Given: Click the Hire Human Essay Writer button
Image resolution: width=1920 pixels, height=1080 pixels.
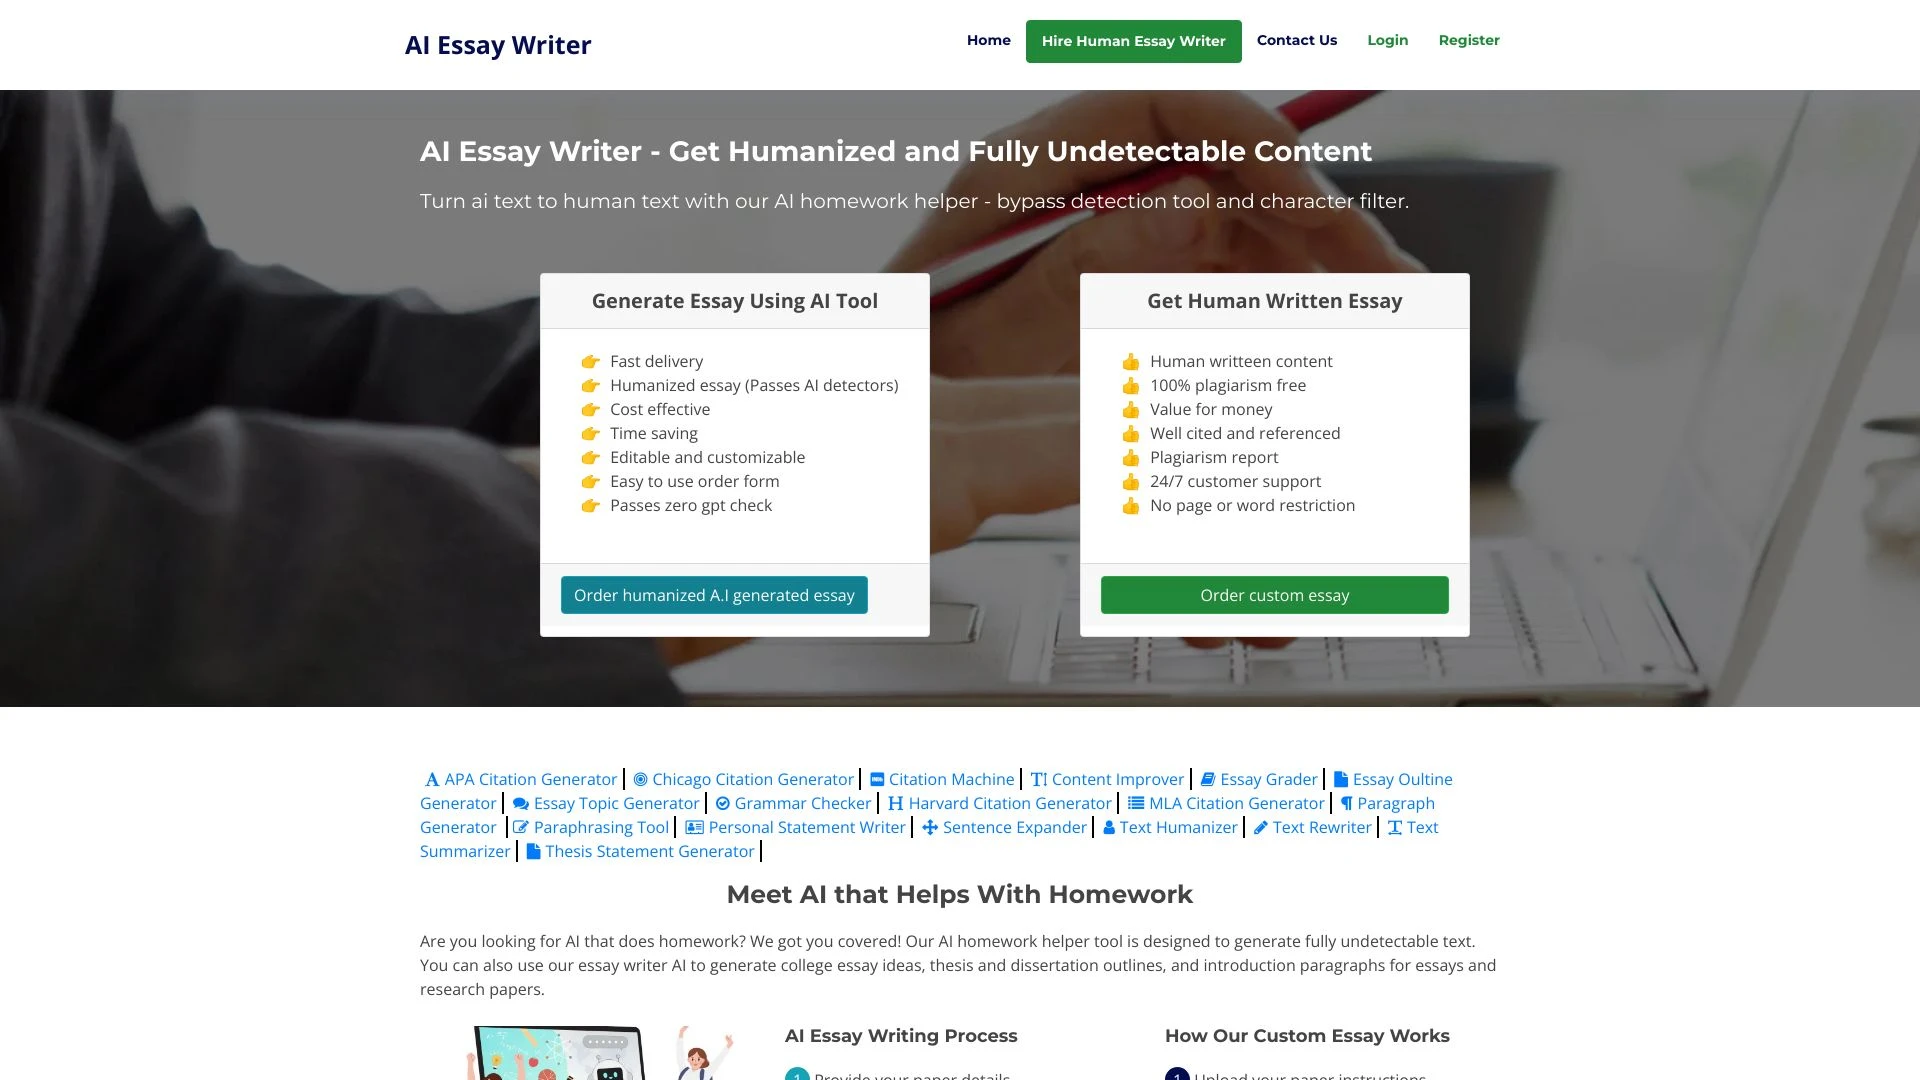Looking at the screenshot, I should (x=1133, y=41).
